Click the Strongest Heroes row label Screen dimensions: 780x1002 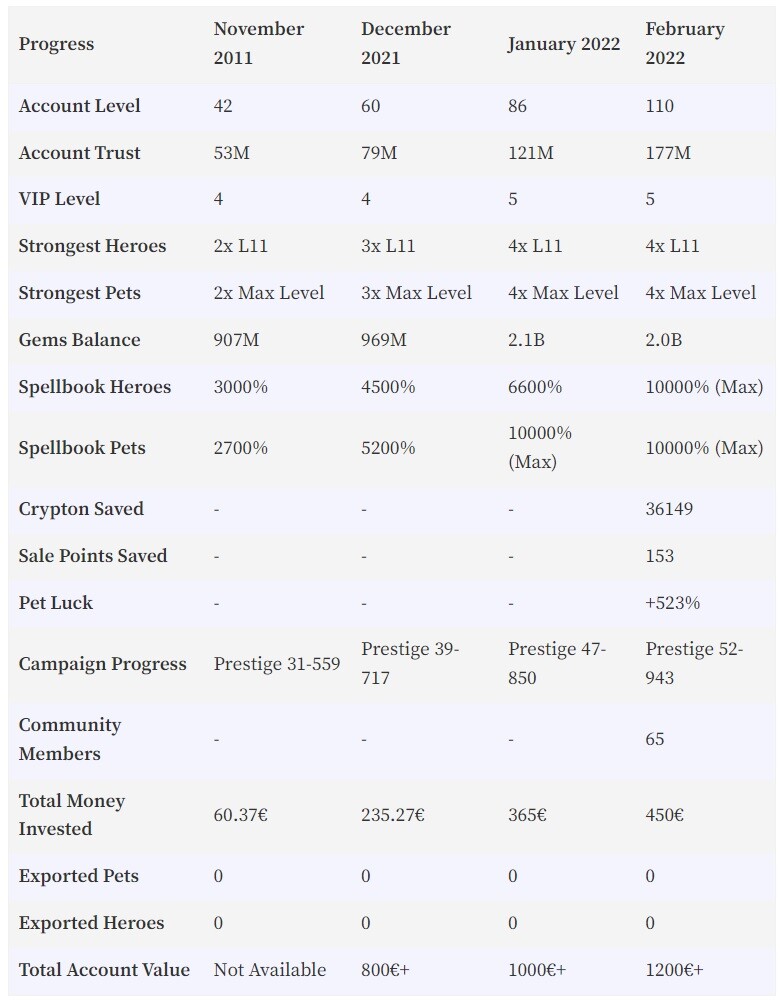click(92, 246)
